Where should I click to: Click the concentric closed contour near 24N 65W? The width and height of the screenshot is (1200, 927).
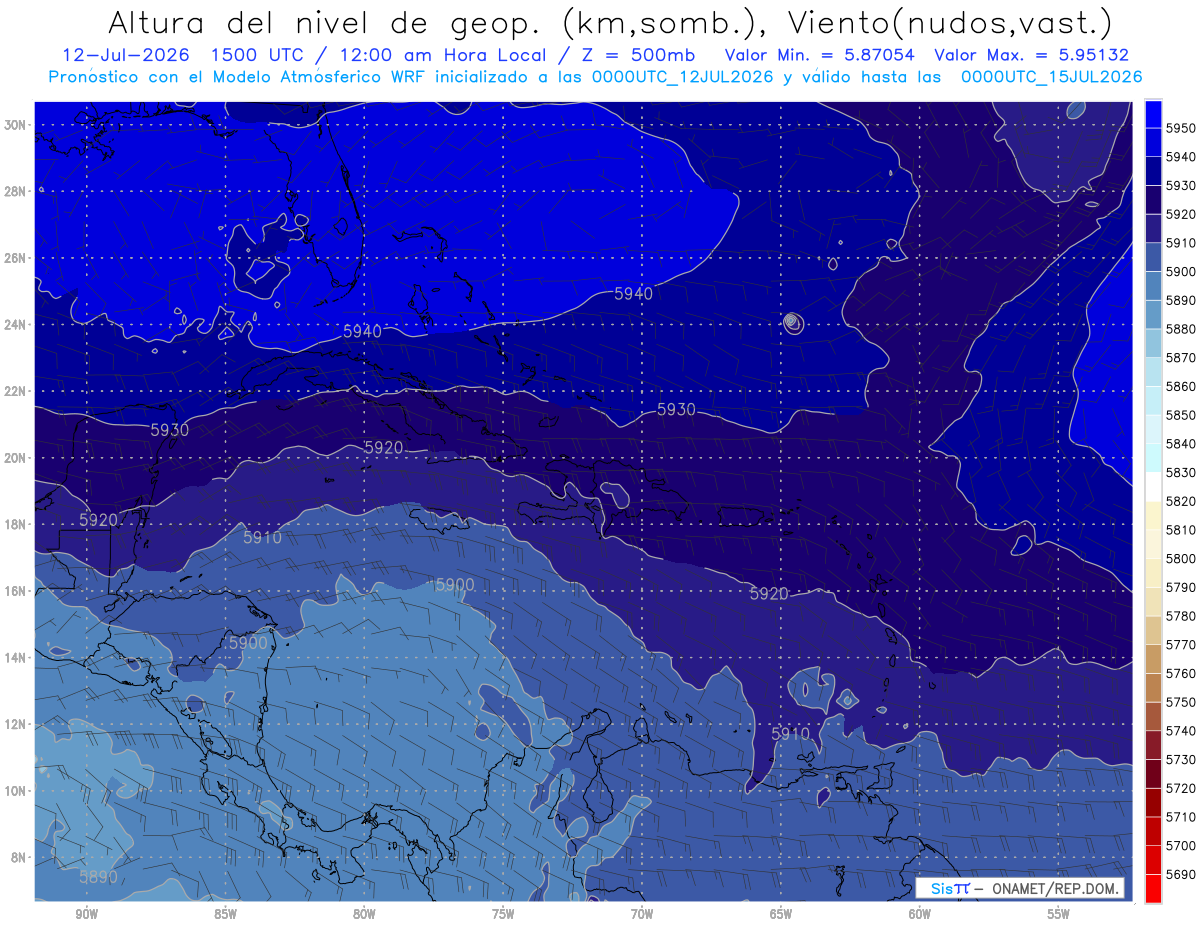pyautogui.click(x=792, y=322)
